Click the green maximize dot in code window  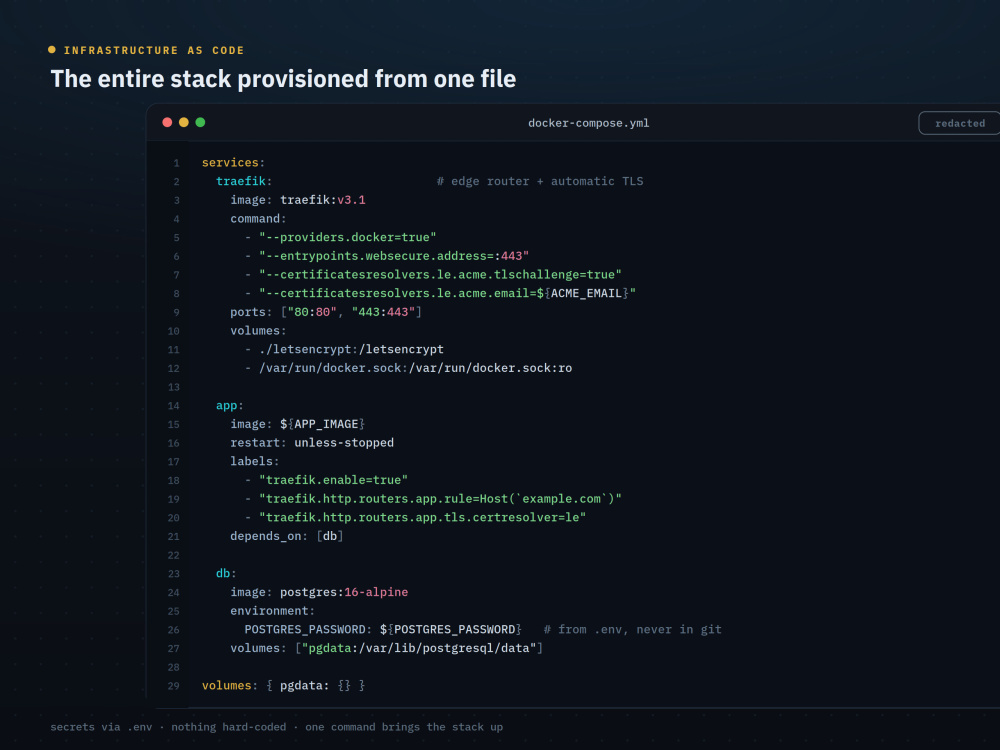click(x=200, y=122)
